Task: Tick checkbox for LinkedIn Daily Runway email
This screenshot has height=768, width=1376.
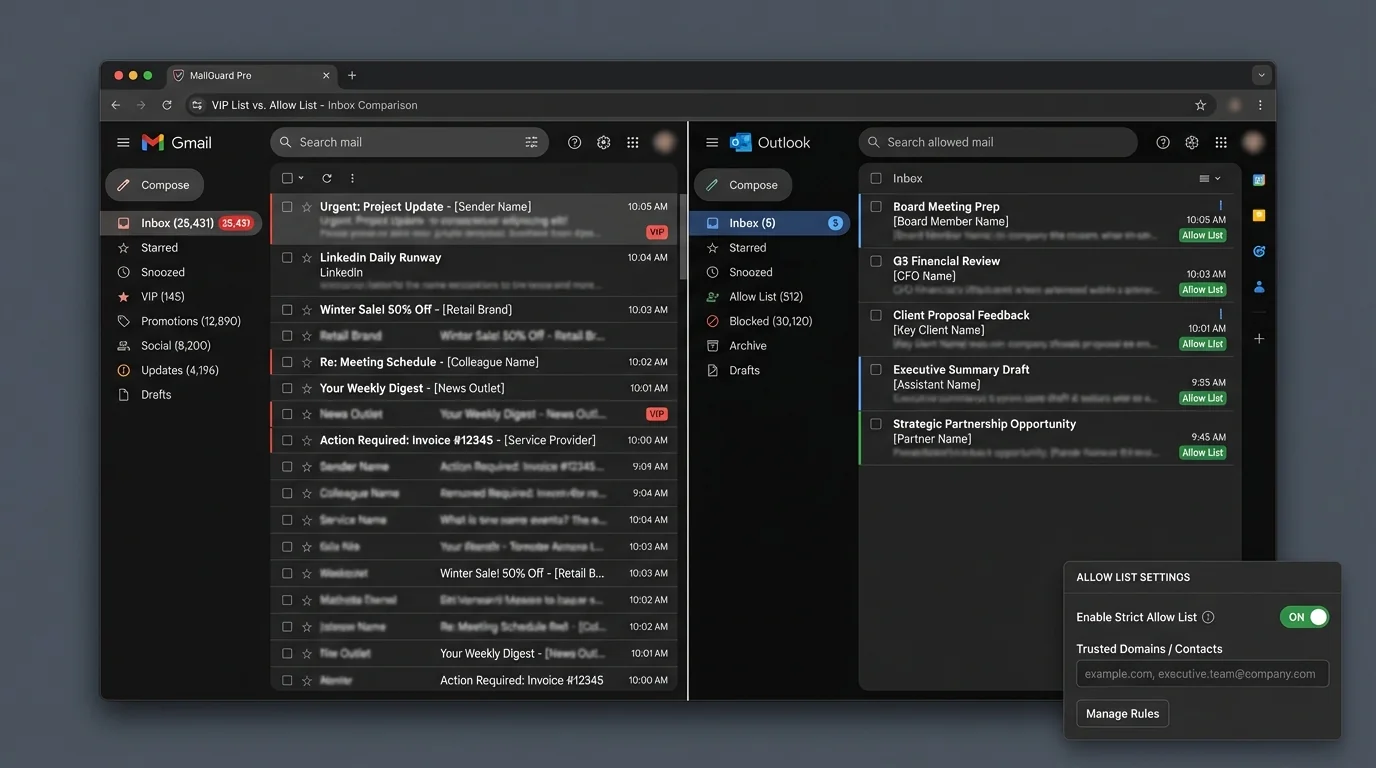Action: point(287,258)
